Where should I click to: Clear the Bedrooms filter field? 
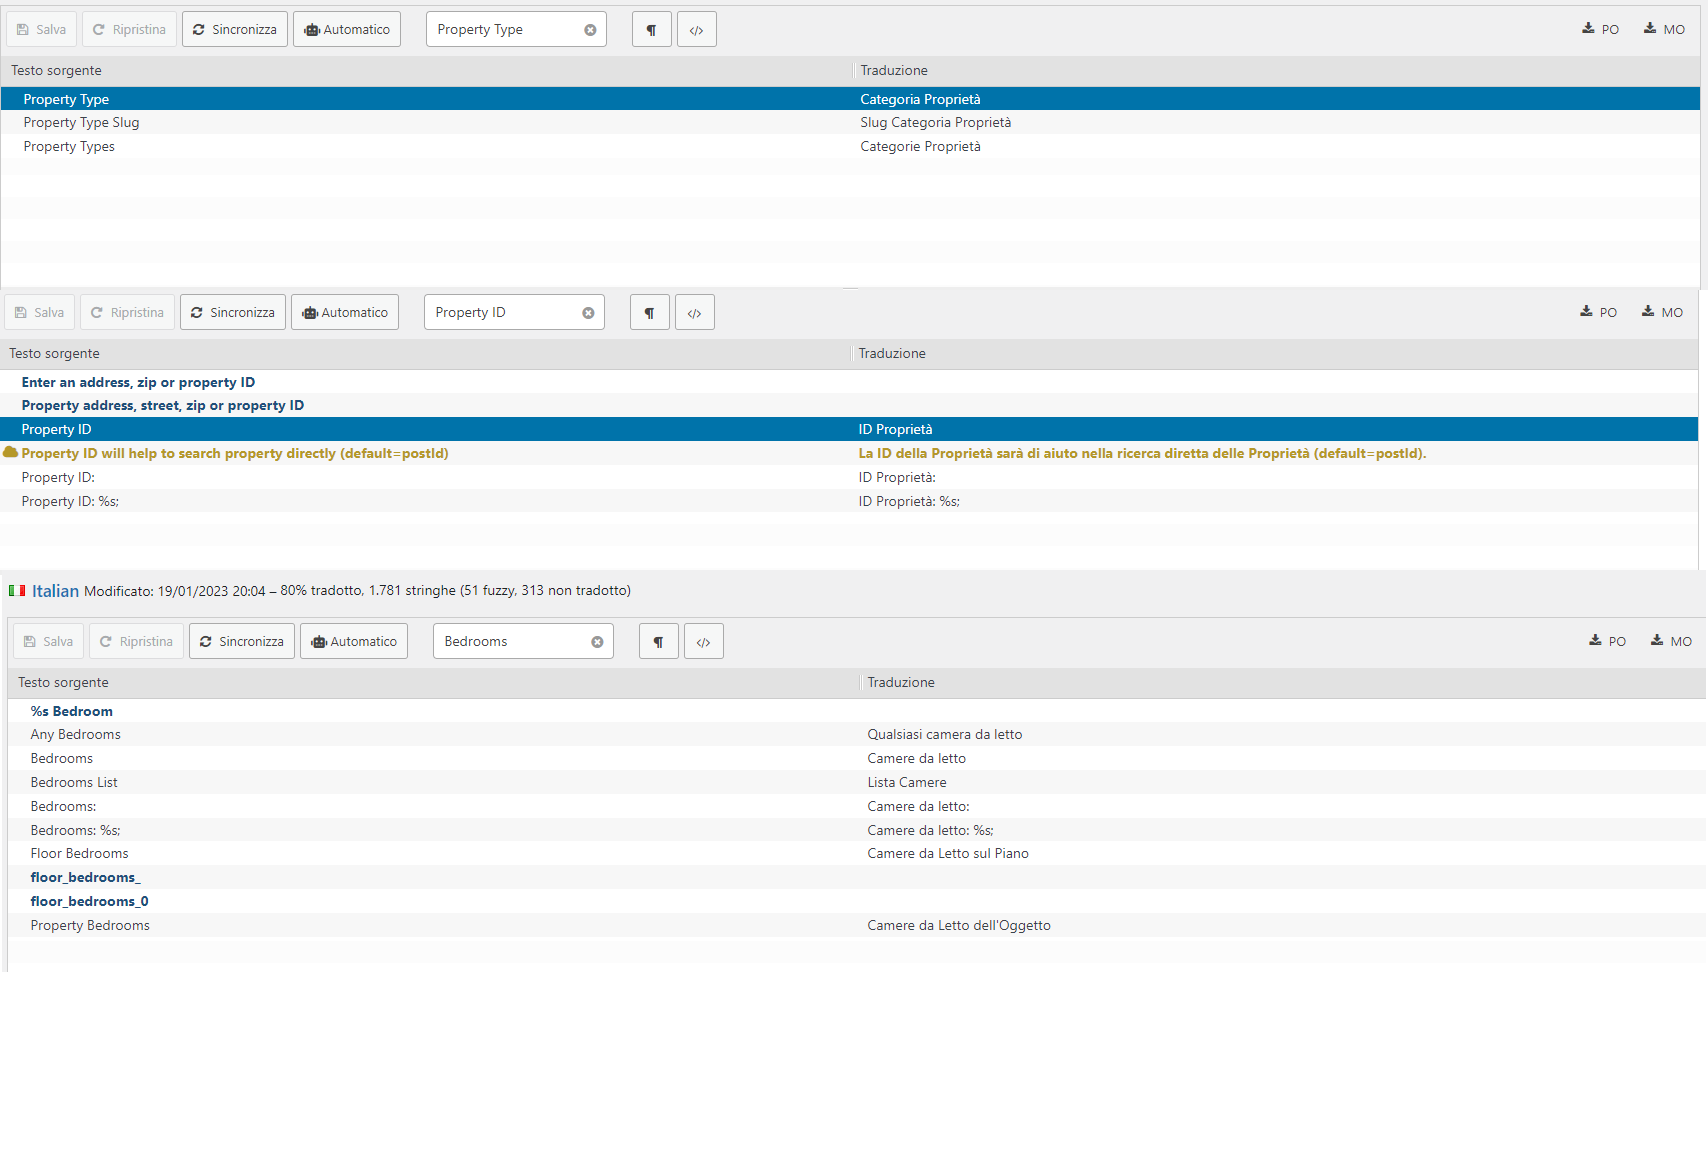coord(597,642)
